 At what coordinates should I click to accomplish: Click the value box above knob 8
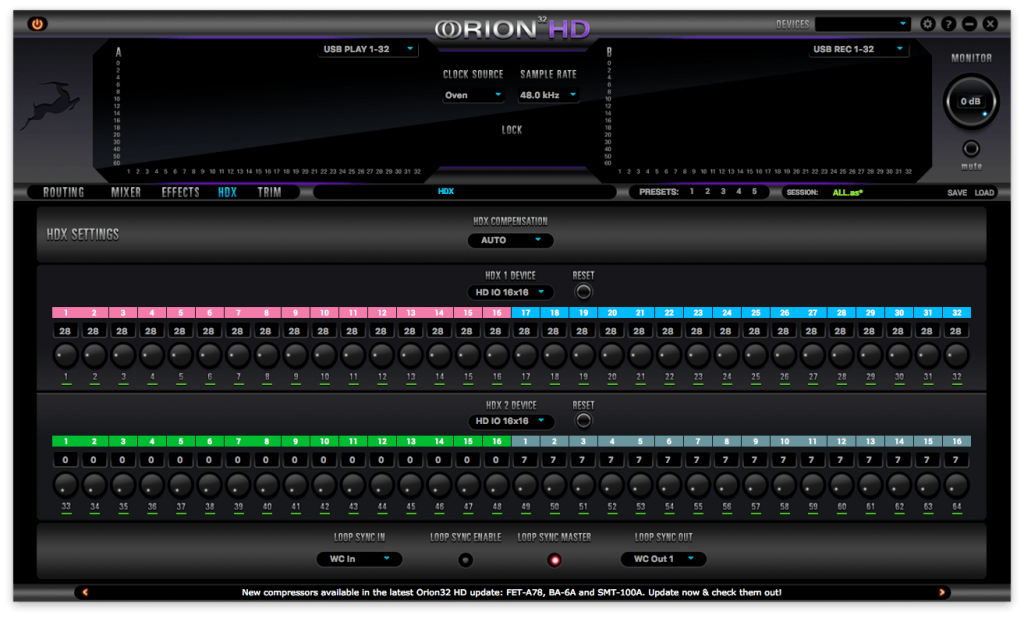pos(266,331)
